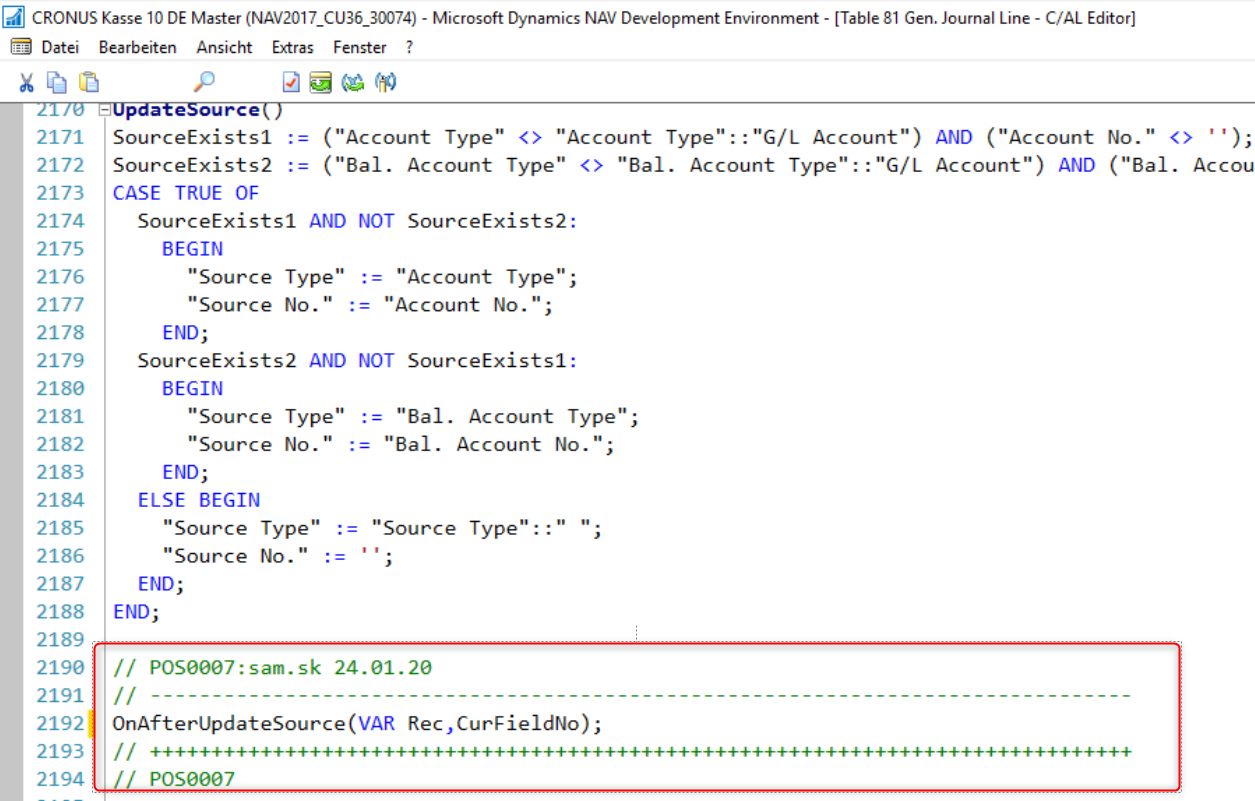Viewport: 1255px width, 801px height.
Task: Click the Copy icon in the toolbar
Action: [54, 82]
